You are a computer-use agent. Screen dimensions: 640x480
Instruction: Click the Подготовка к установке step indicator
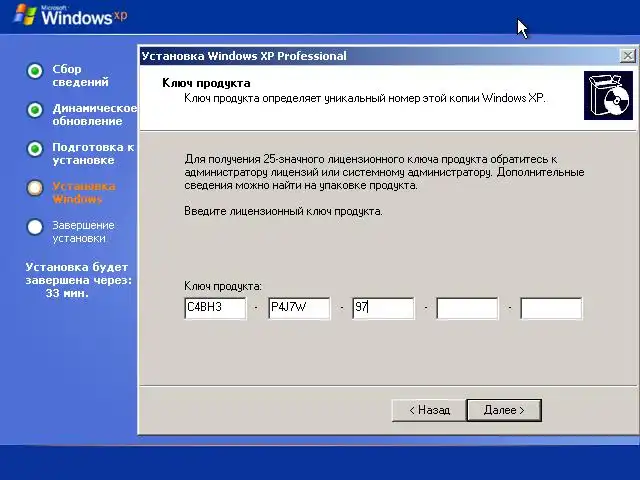pyautogui.click(x=35, y=149)
